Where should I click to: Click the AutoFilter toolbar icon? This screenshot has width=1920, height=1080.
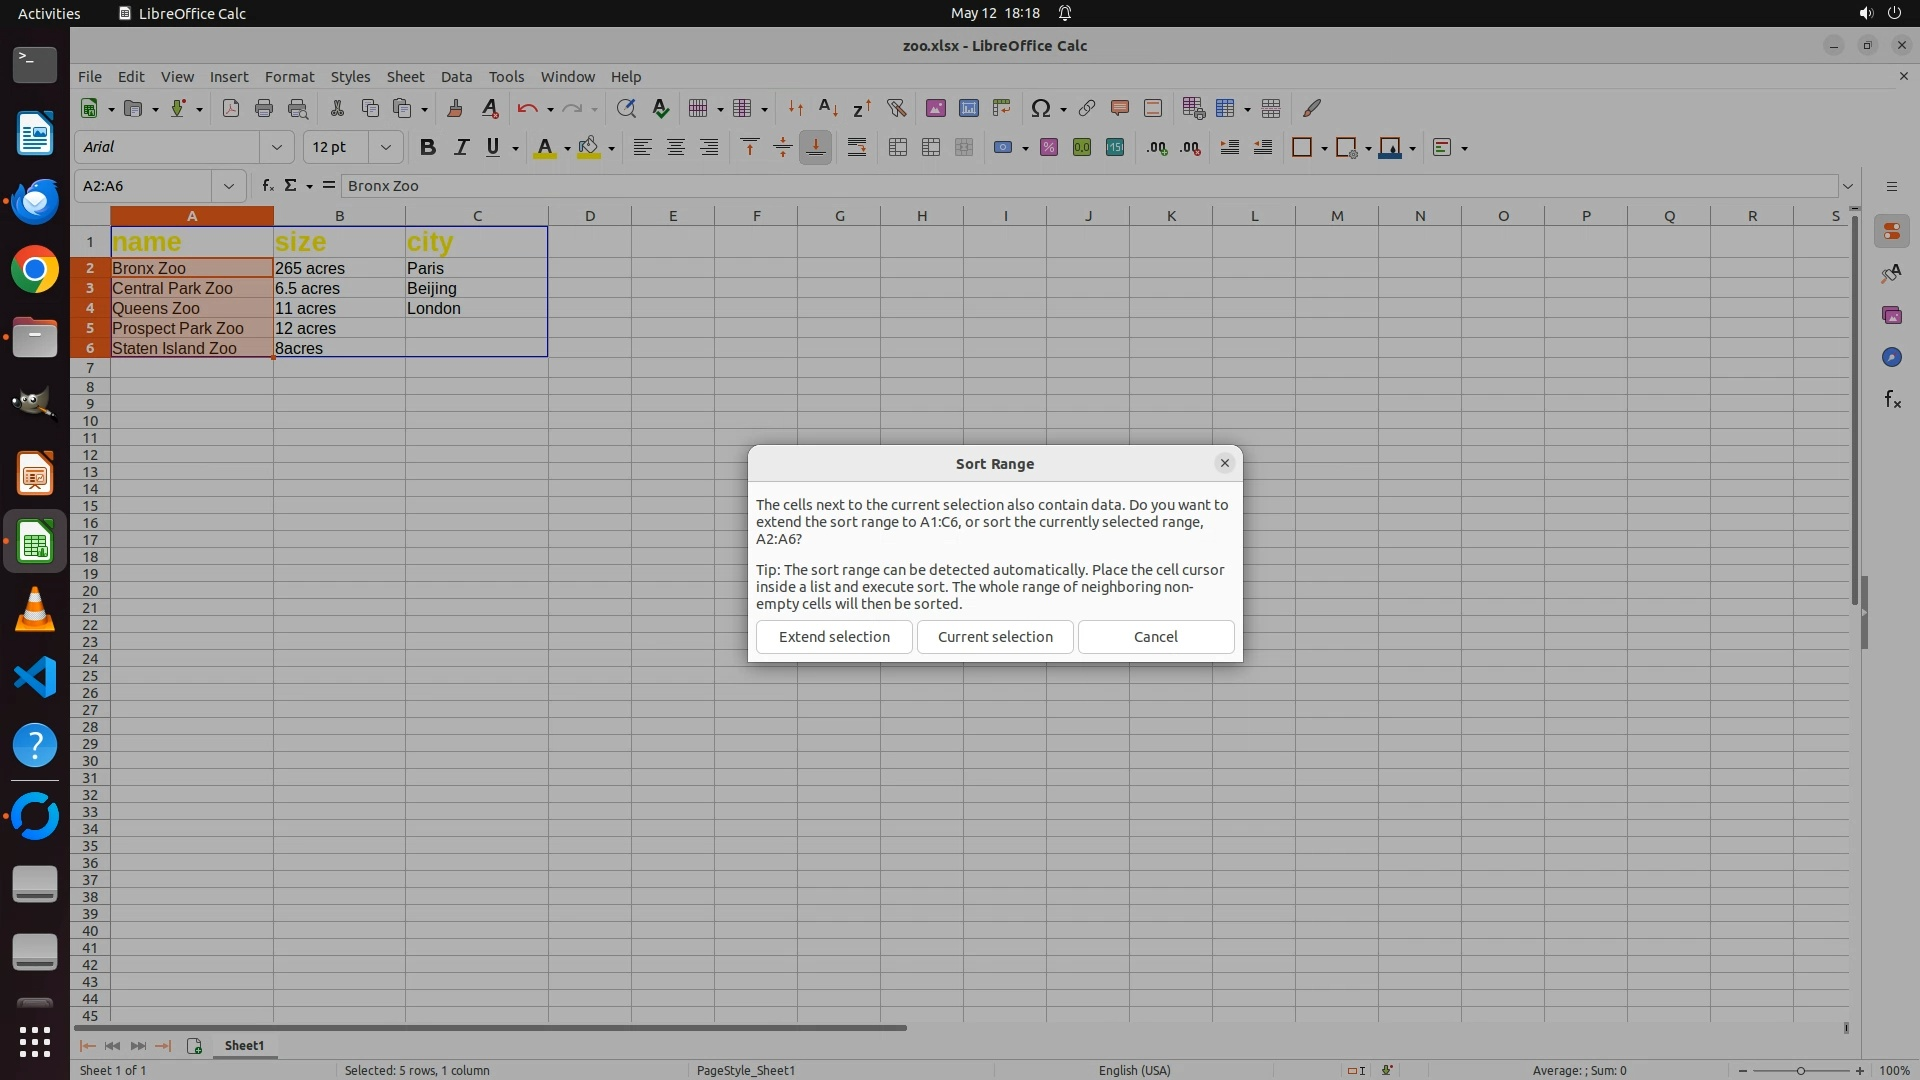[896, 108]
